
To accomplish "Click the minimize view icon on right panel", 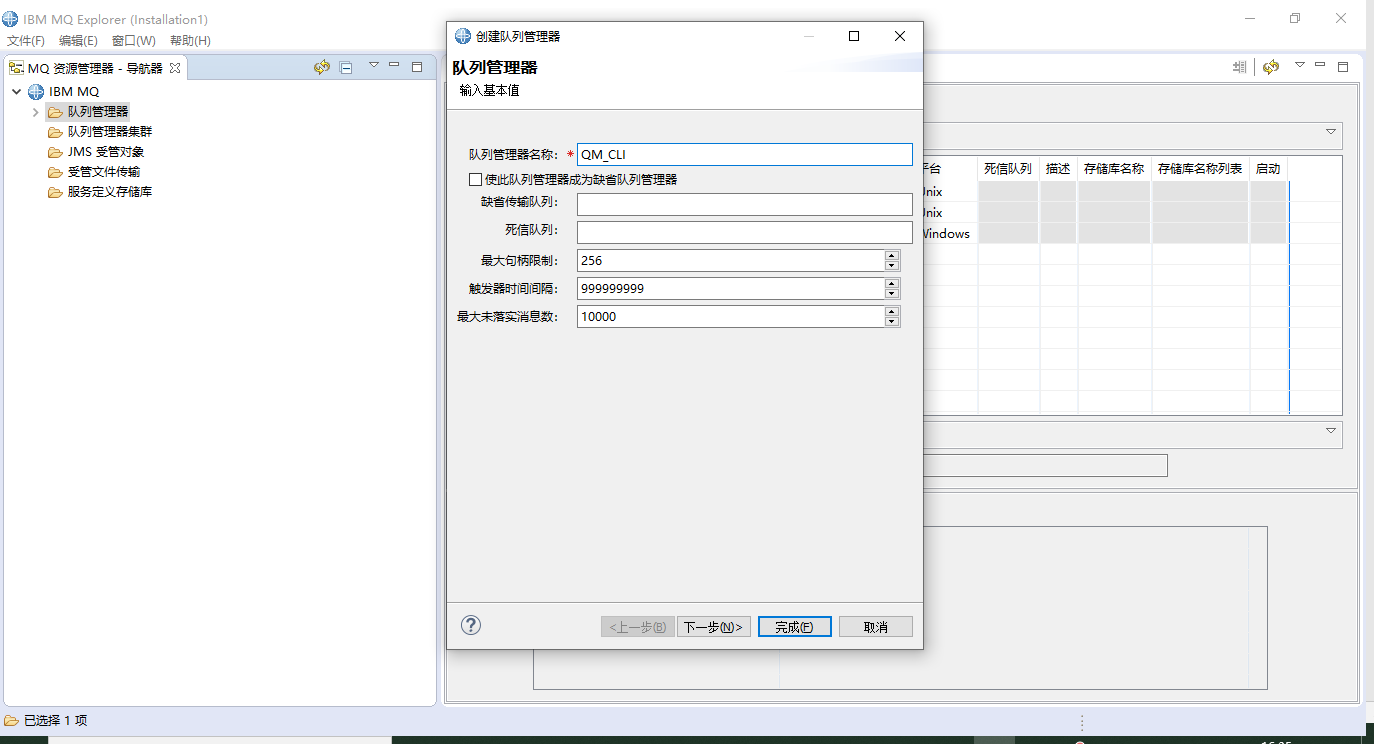I will tap(1320, 66).
